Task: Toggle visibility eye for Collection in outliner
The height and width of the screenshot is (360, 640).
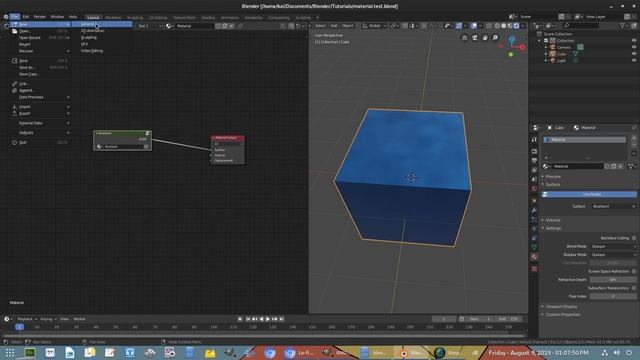Action: coord(634,40)
